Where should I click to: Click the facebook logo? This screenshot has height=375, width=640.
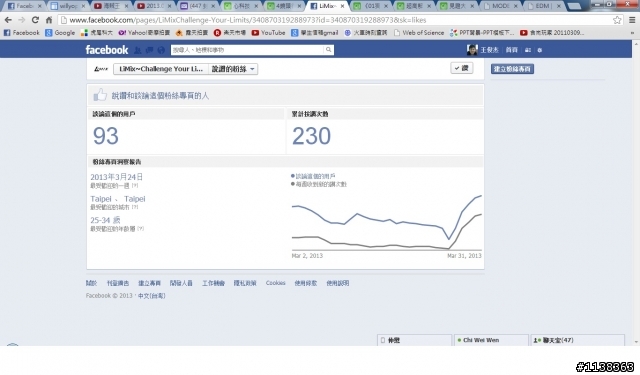(x=107, y=50)
